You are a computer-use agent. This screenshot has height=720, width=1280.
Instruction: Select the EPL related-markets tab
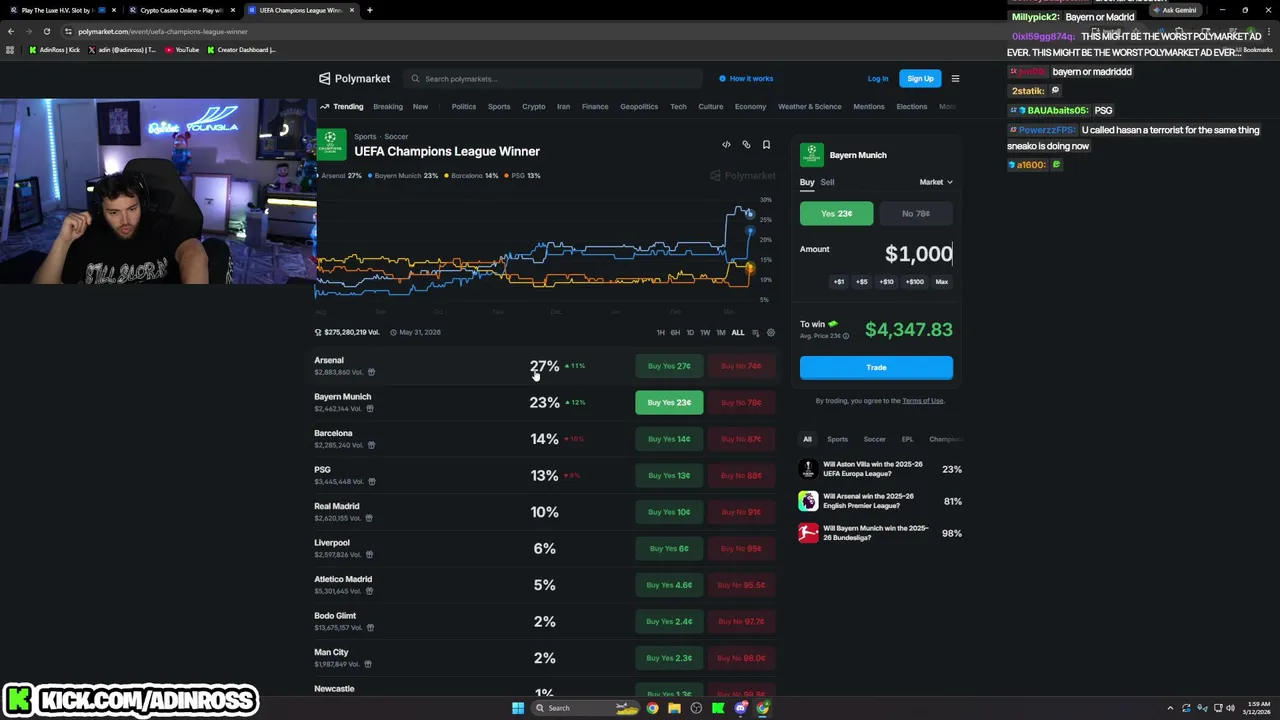click(x=907, y=439)
